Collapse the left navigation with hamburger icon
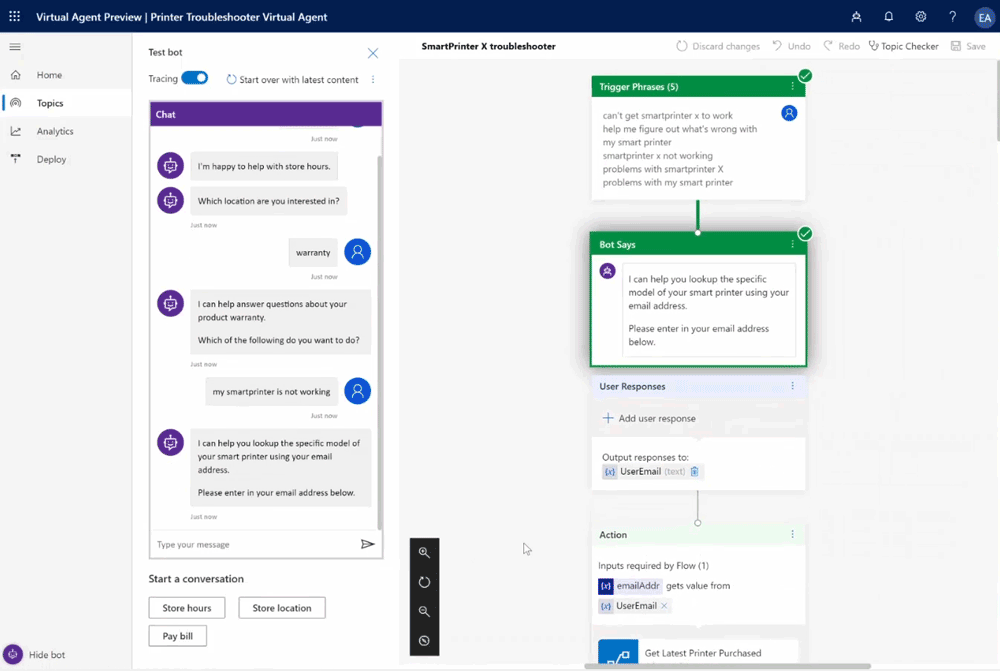 click(15, 47)
